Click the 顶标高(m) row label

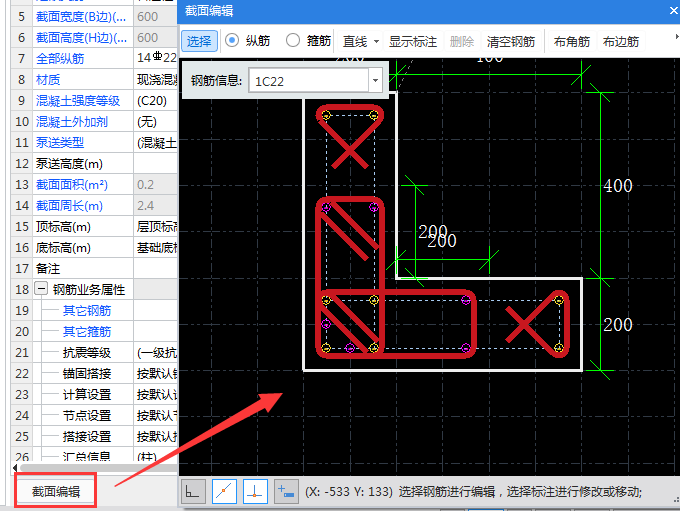pos(63,227)
